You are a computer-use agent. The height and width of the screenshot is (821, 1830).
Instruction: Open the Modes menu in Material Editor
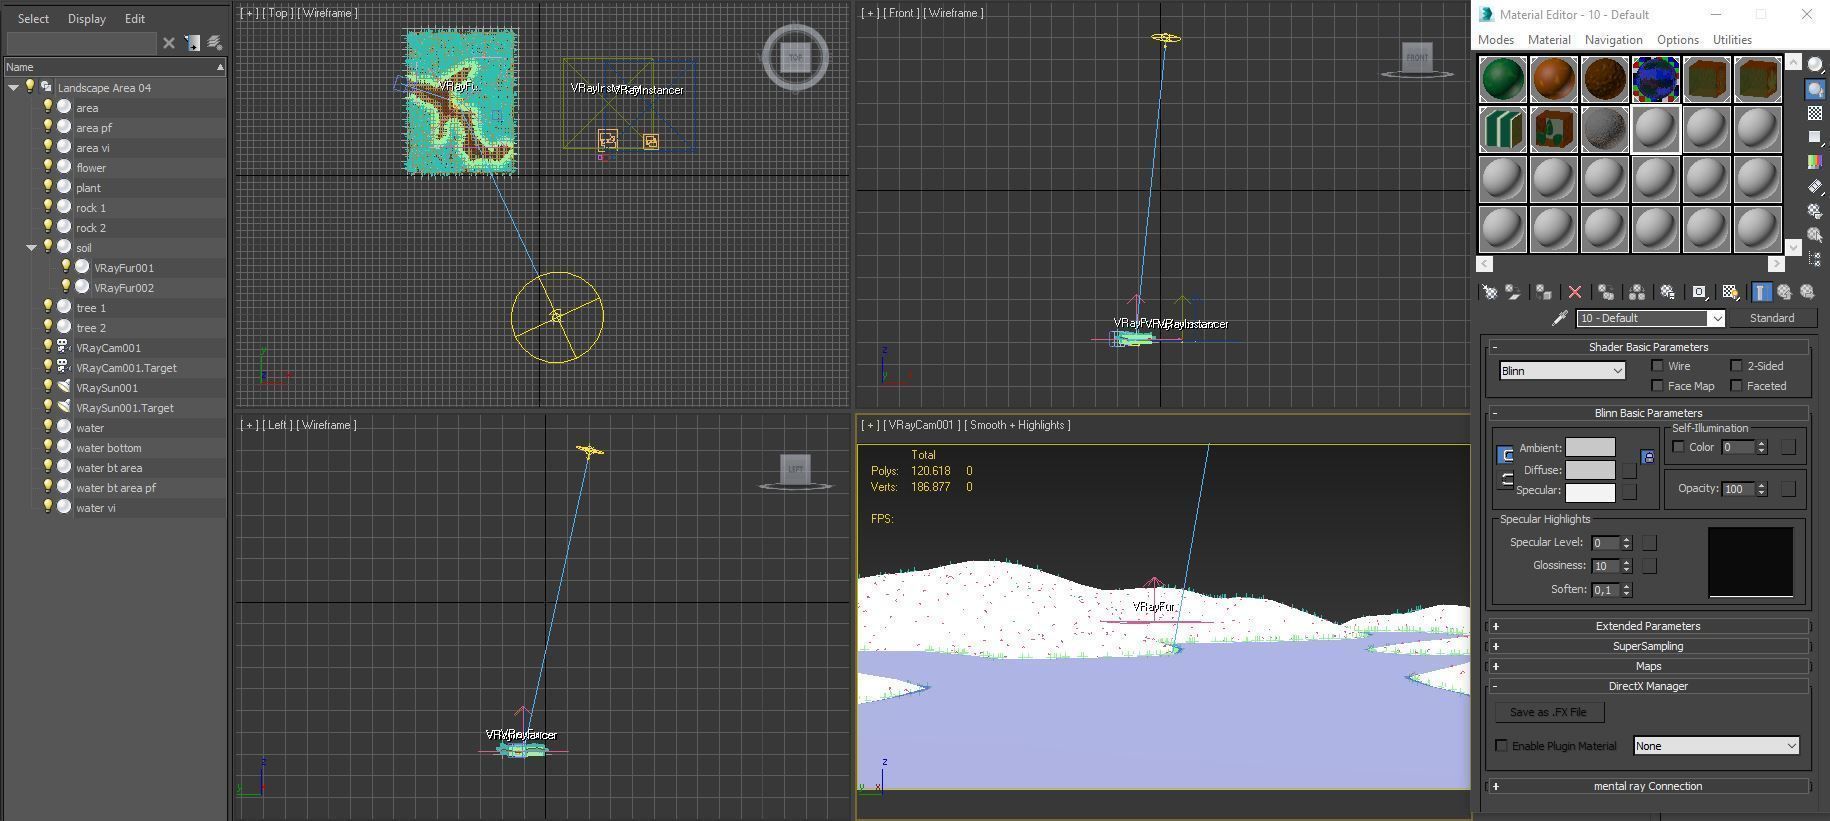[x=1496, y=40]
